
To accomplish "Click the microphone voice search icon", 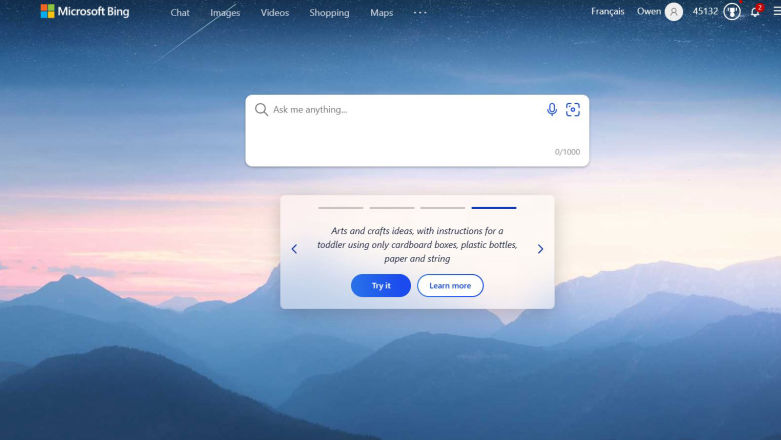I will (x=551, y=110).
